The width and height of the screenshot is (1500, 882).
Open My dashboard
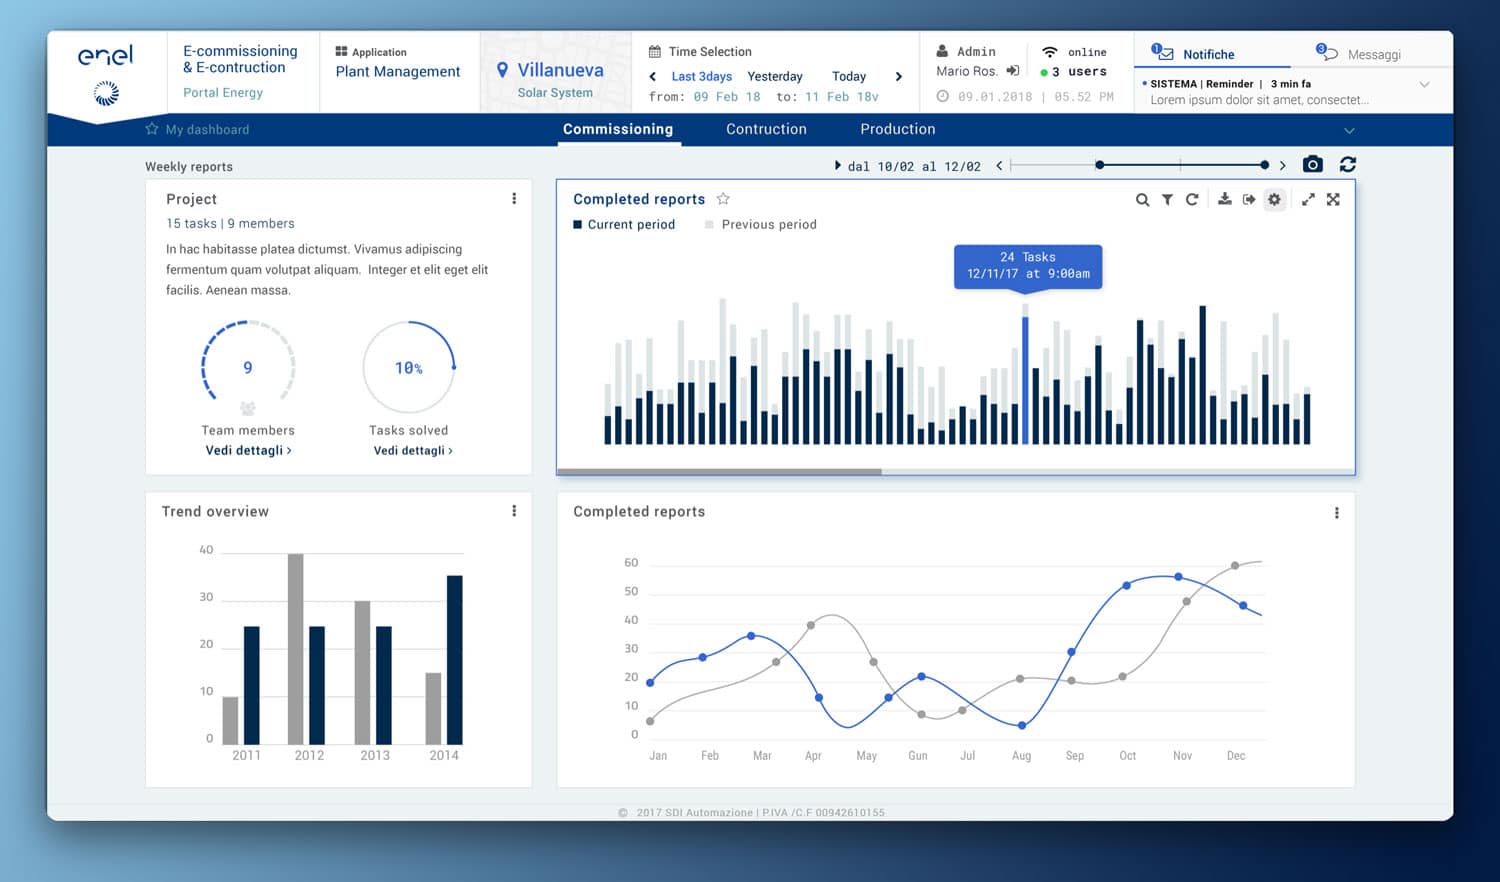click(207, 129)
